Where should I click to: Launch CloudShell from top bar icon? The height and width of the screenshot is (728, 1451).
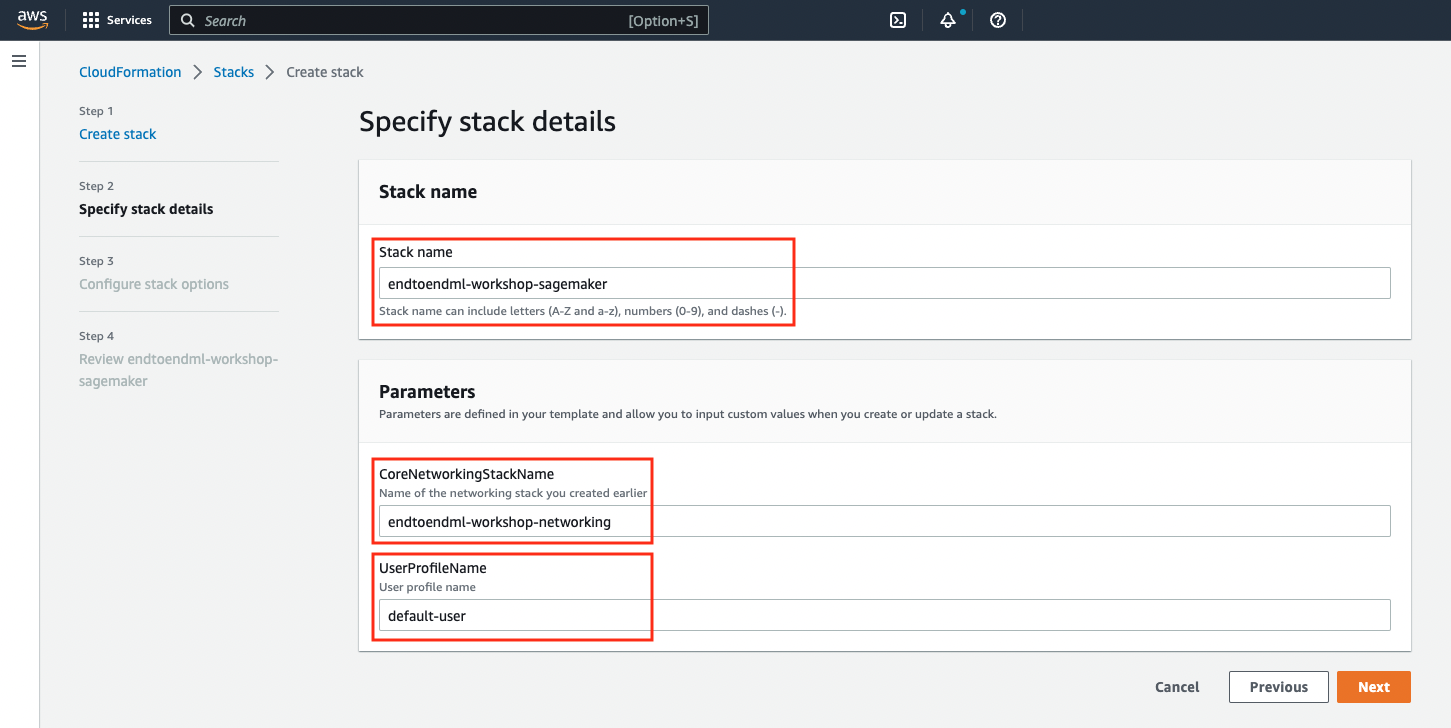[x=898, y=20]
